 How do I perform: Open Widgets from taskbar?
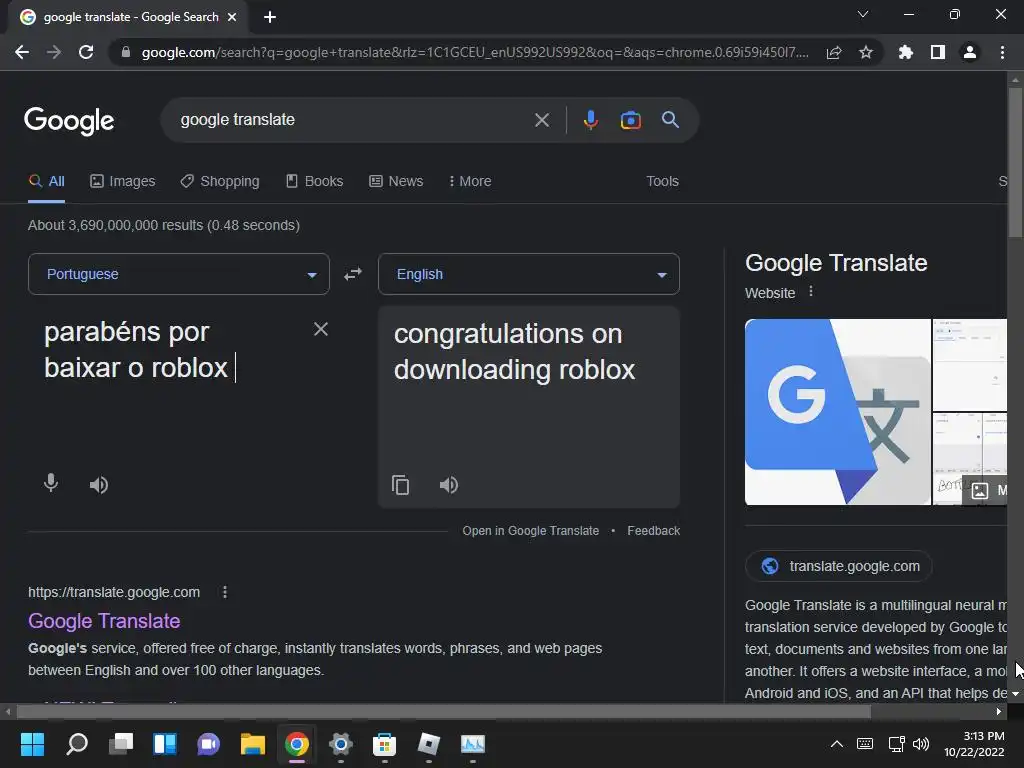click(165, 744)
